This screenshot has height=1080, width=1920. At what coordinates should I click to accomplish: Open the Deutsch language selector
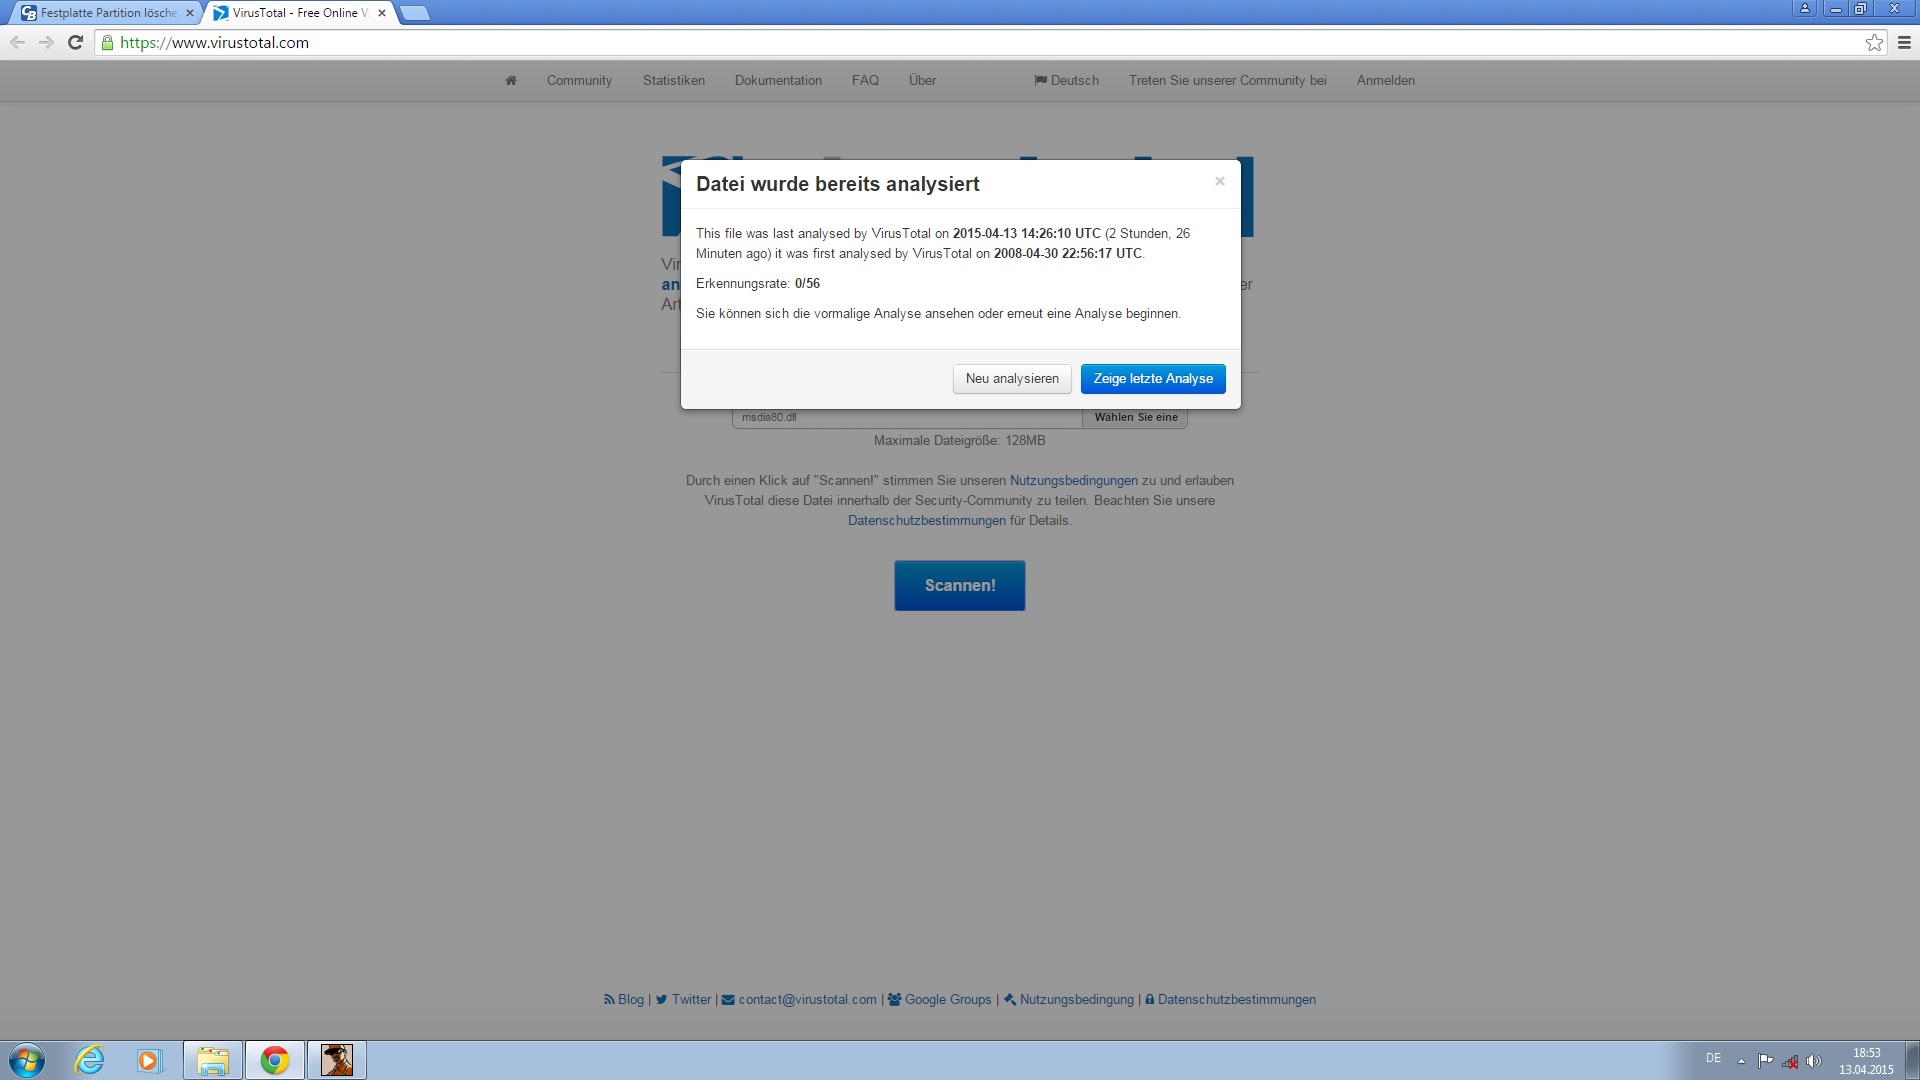coord(1066,80)
